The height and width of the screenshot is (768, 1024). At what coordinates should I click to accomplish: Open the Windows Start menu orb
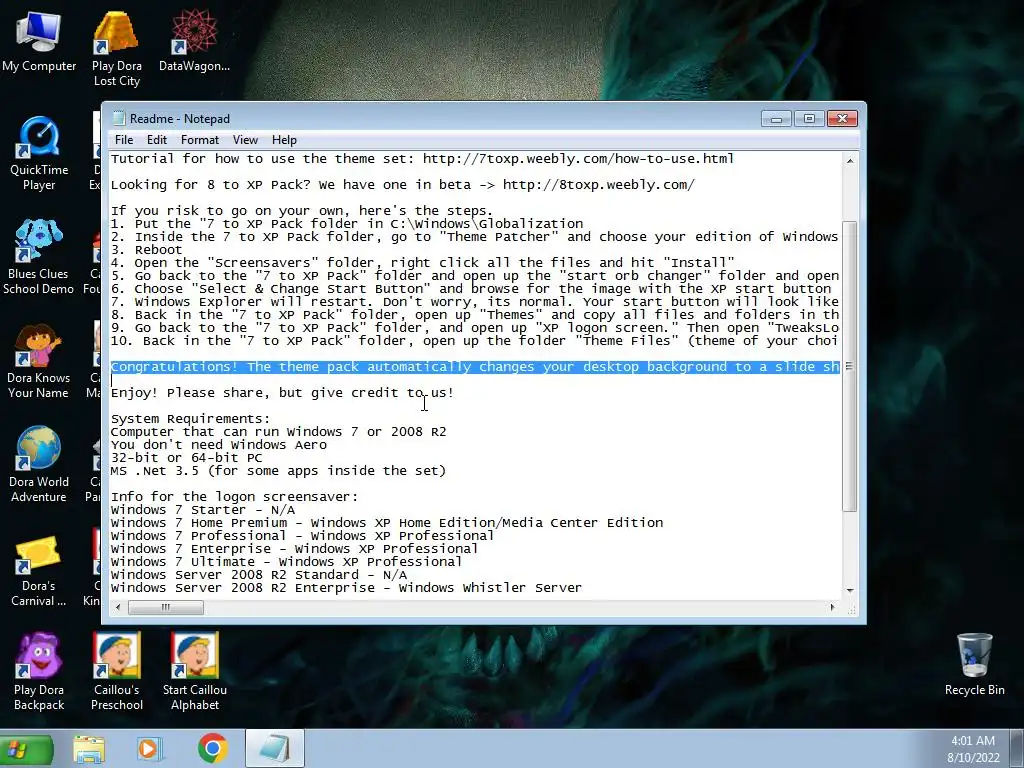click(x=26, y=750)
